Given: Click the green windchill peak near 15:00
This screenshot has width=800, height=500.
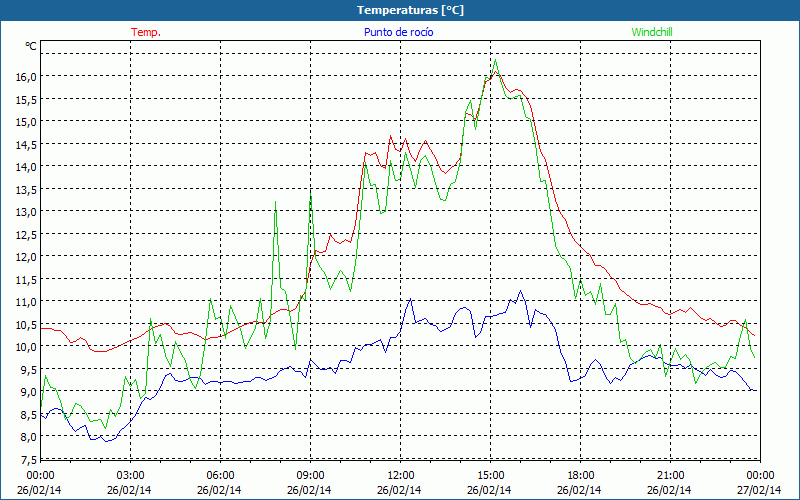Looking at the screenshot, I should (x=495, y=60).
